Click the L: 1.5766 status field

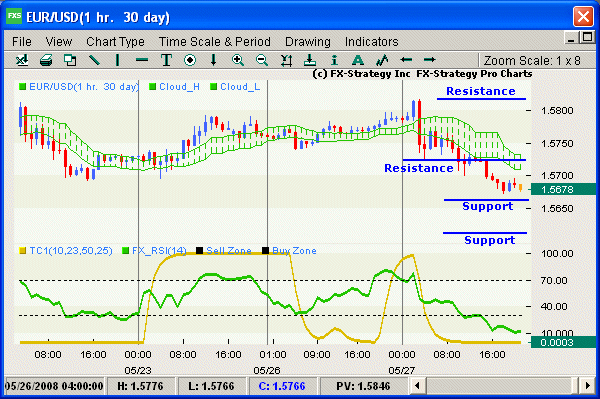[211, 386]
